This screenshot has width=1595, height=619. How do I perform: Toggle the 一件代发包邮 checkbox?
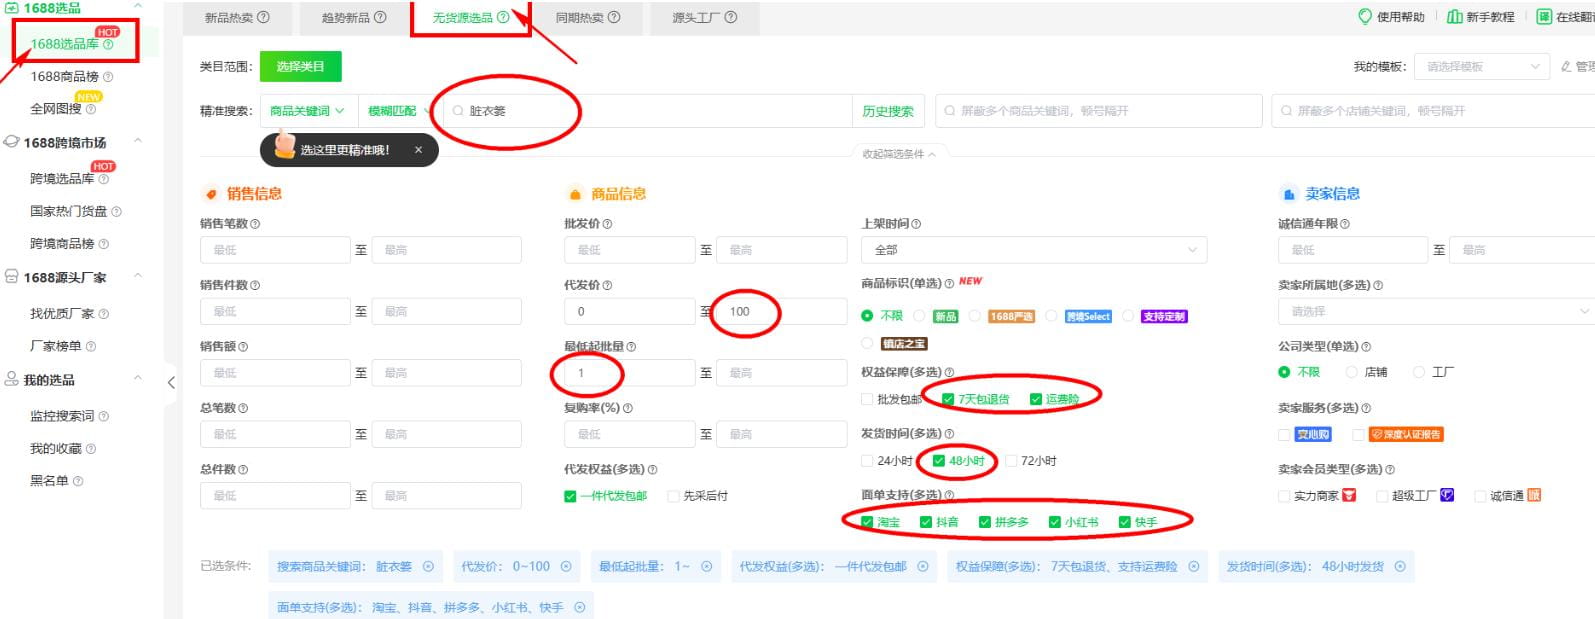click(x=570, y=496)
